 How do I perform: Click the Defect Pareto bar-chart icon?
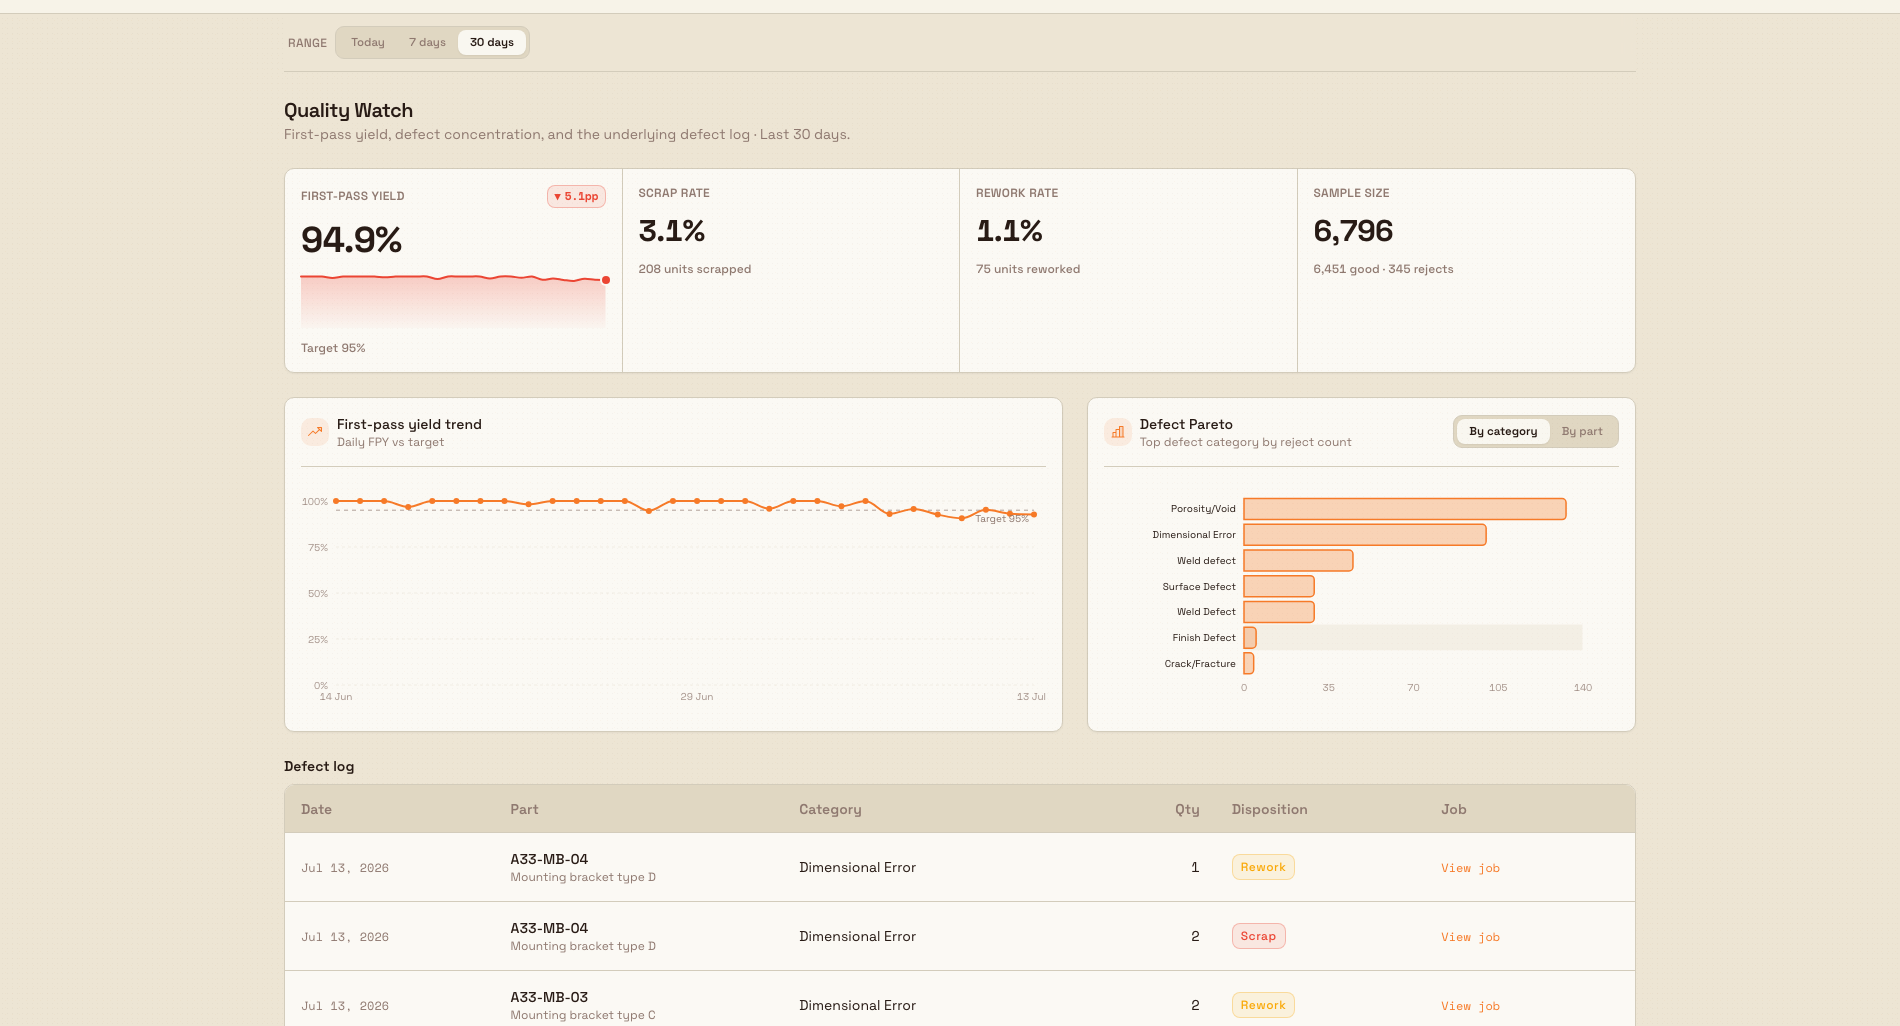point(1118,432)
